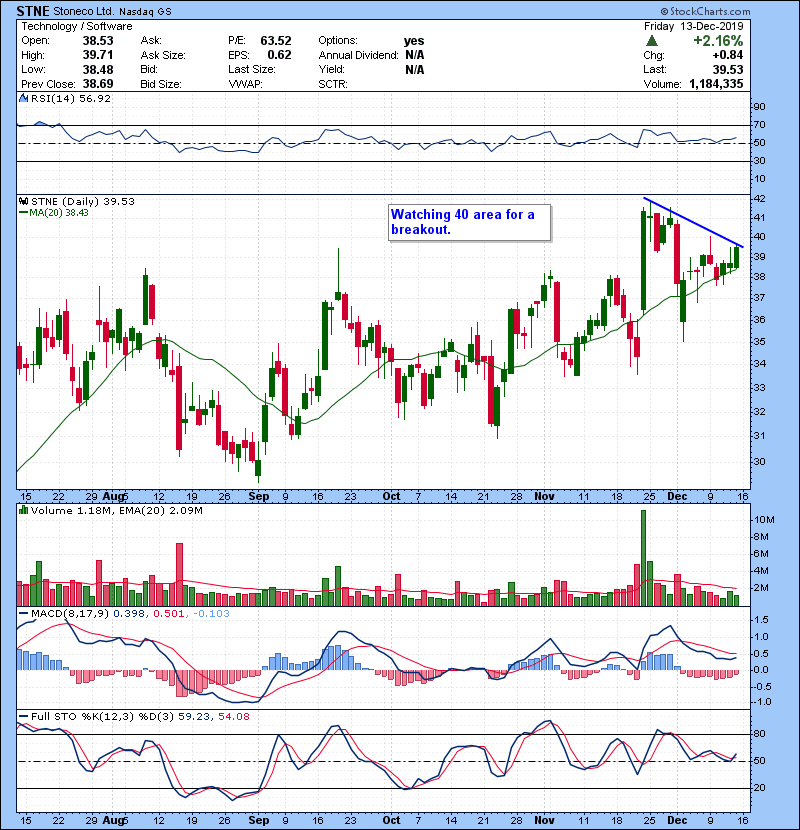Click the 80 level on stochastic axis
Image resolution: width=800 pixels, height=830 pixels.
[759, 734]
